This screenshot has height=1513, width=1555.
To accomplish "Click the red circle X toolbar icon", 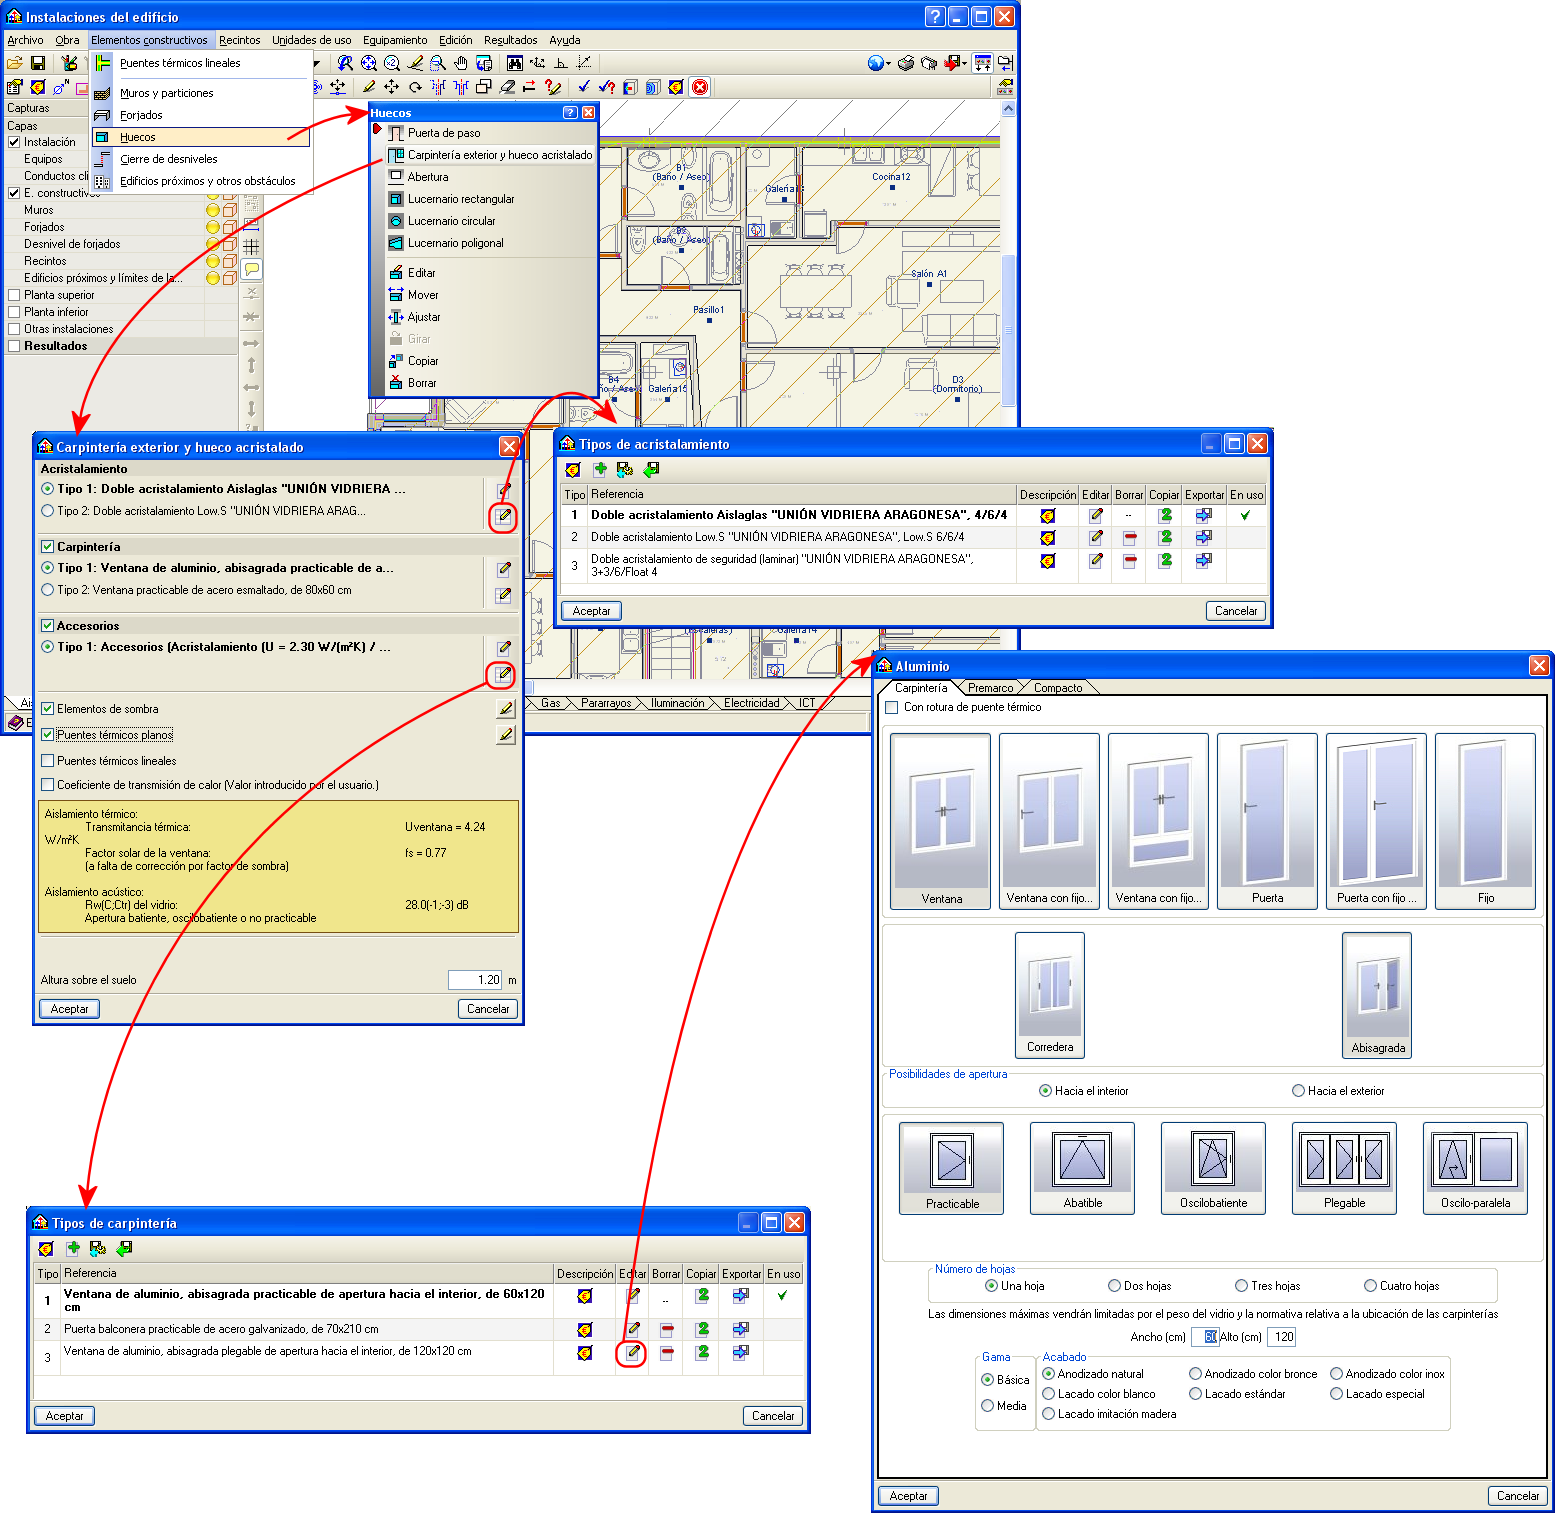I will click(700, 87).
